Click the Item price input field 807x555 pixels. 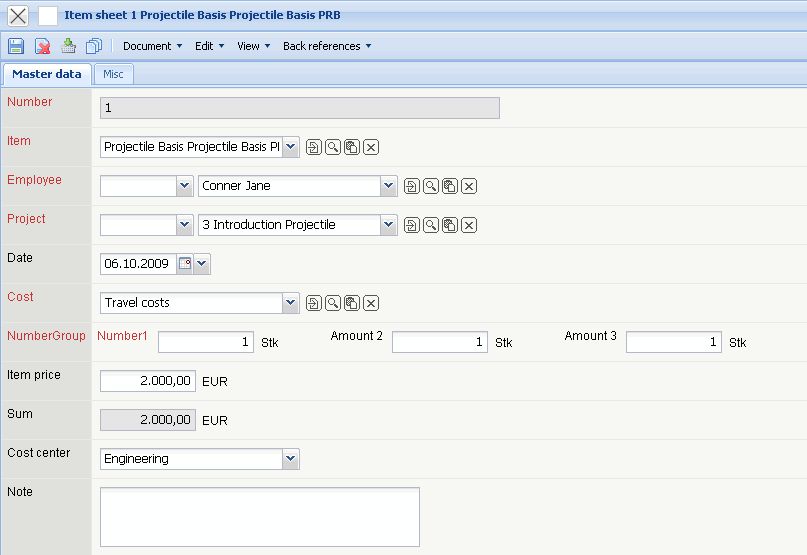click(x=148, y=381)
